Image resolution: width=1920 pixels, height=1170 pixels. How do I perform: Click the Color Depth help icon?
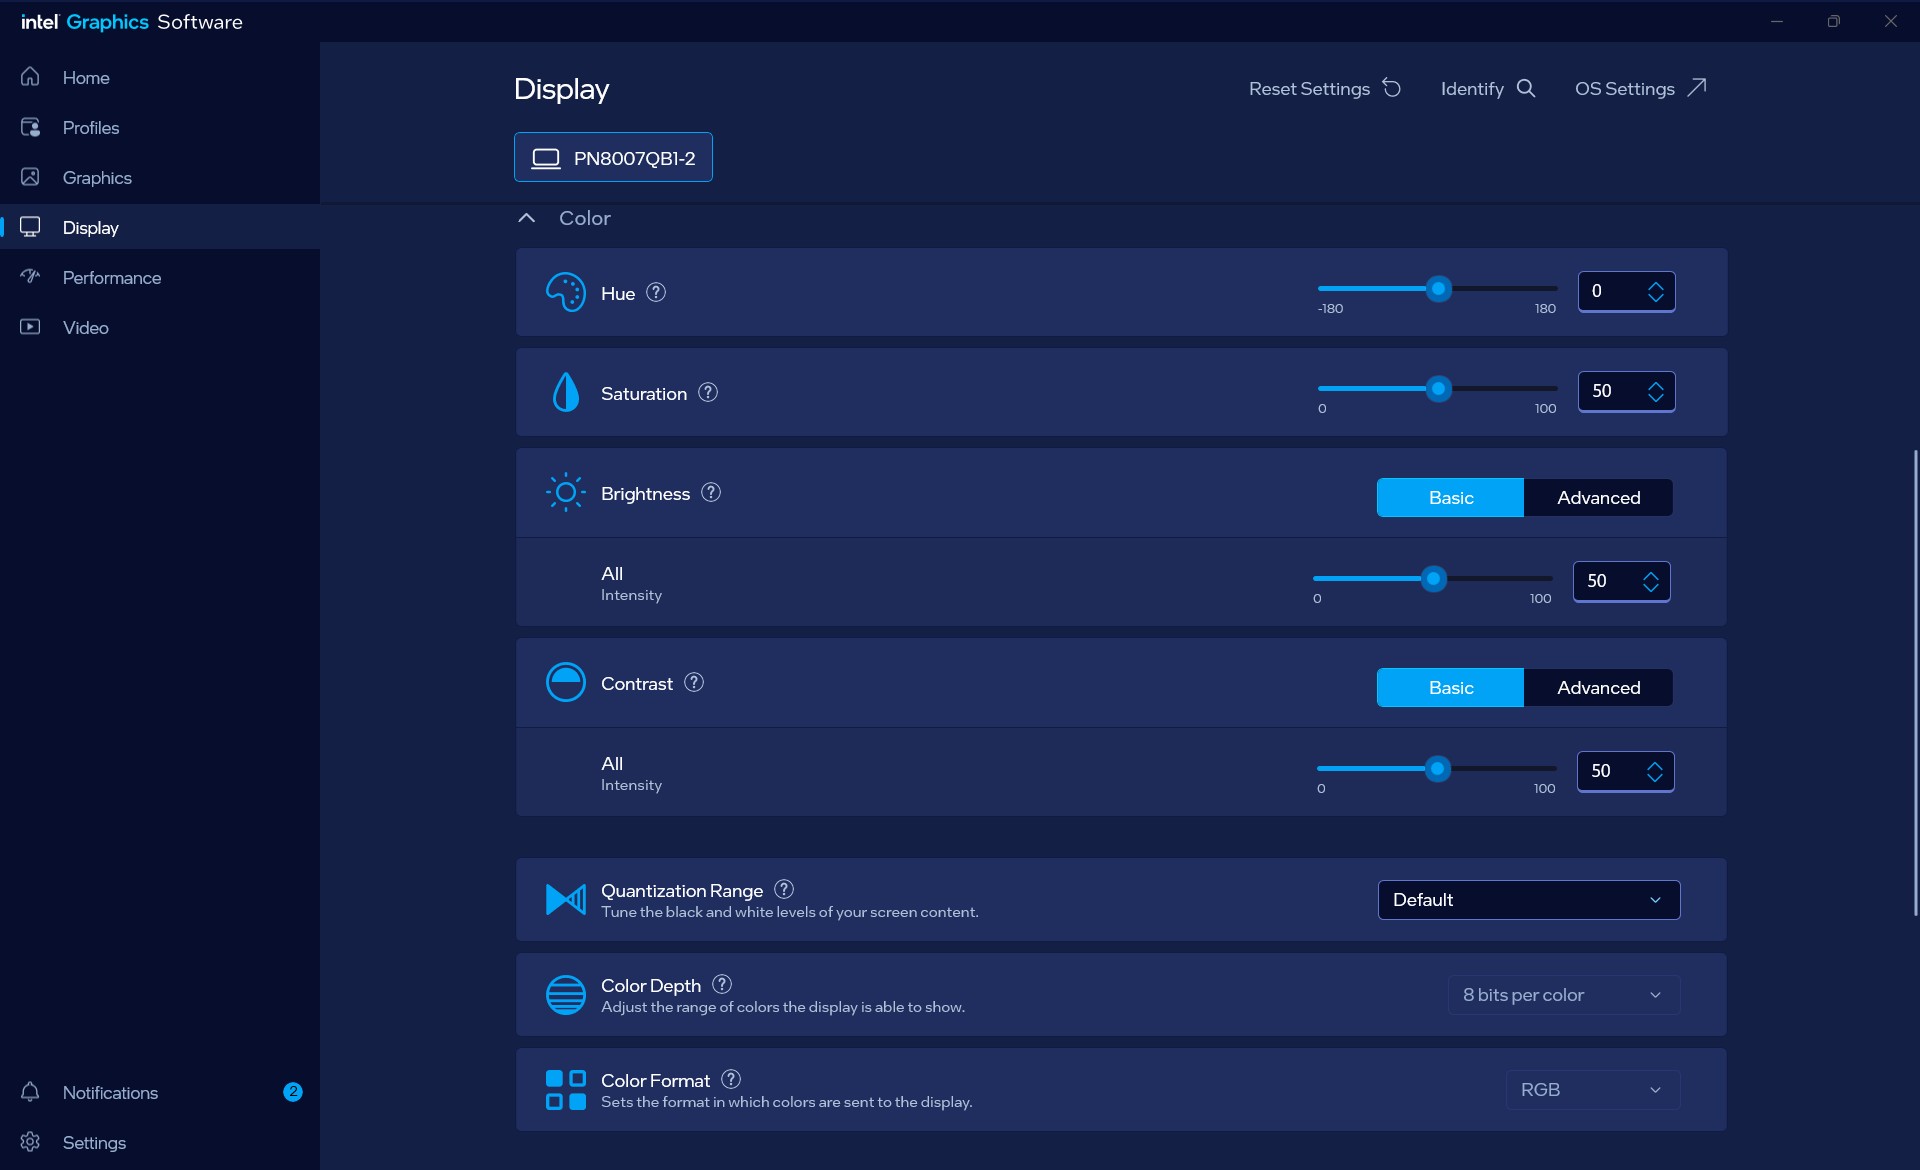tap(722, 984)
